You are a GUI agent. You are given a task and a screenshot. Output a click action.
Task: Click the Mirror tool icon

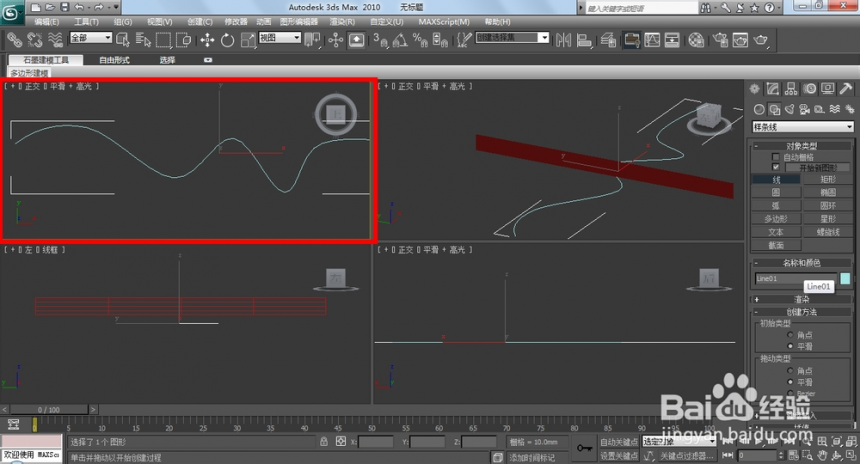[563, 40]
